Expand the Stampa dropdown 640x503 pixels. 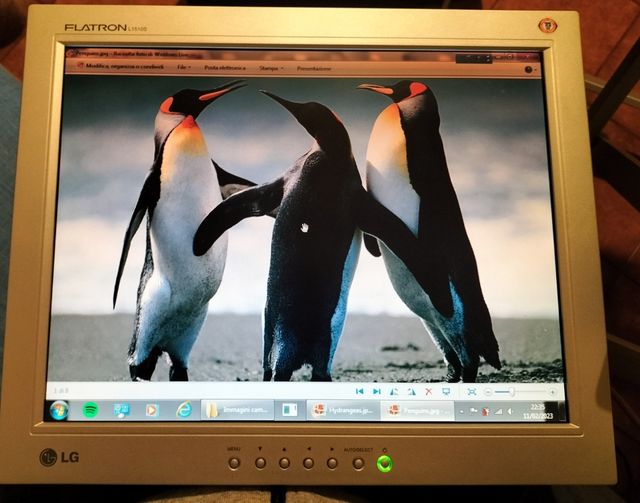click(271, 68)
